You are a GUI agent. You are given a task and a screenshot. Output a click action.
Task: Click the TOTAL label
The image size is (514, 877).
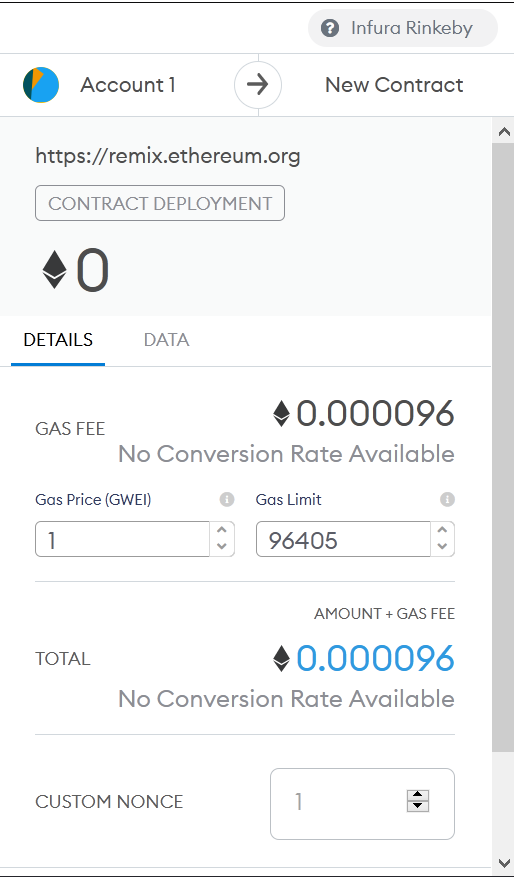click(x=63, y=659)
